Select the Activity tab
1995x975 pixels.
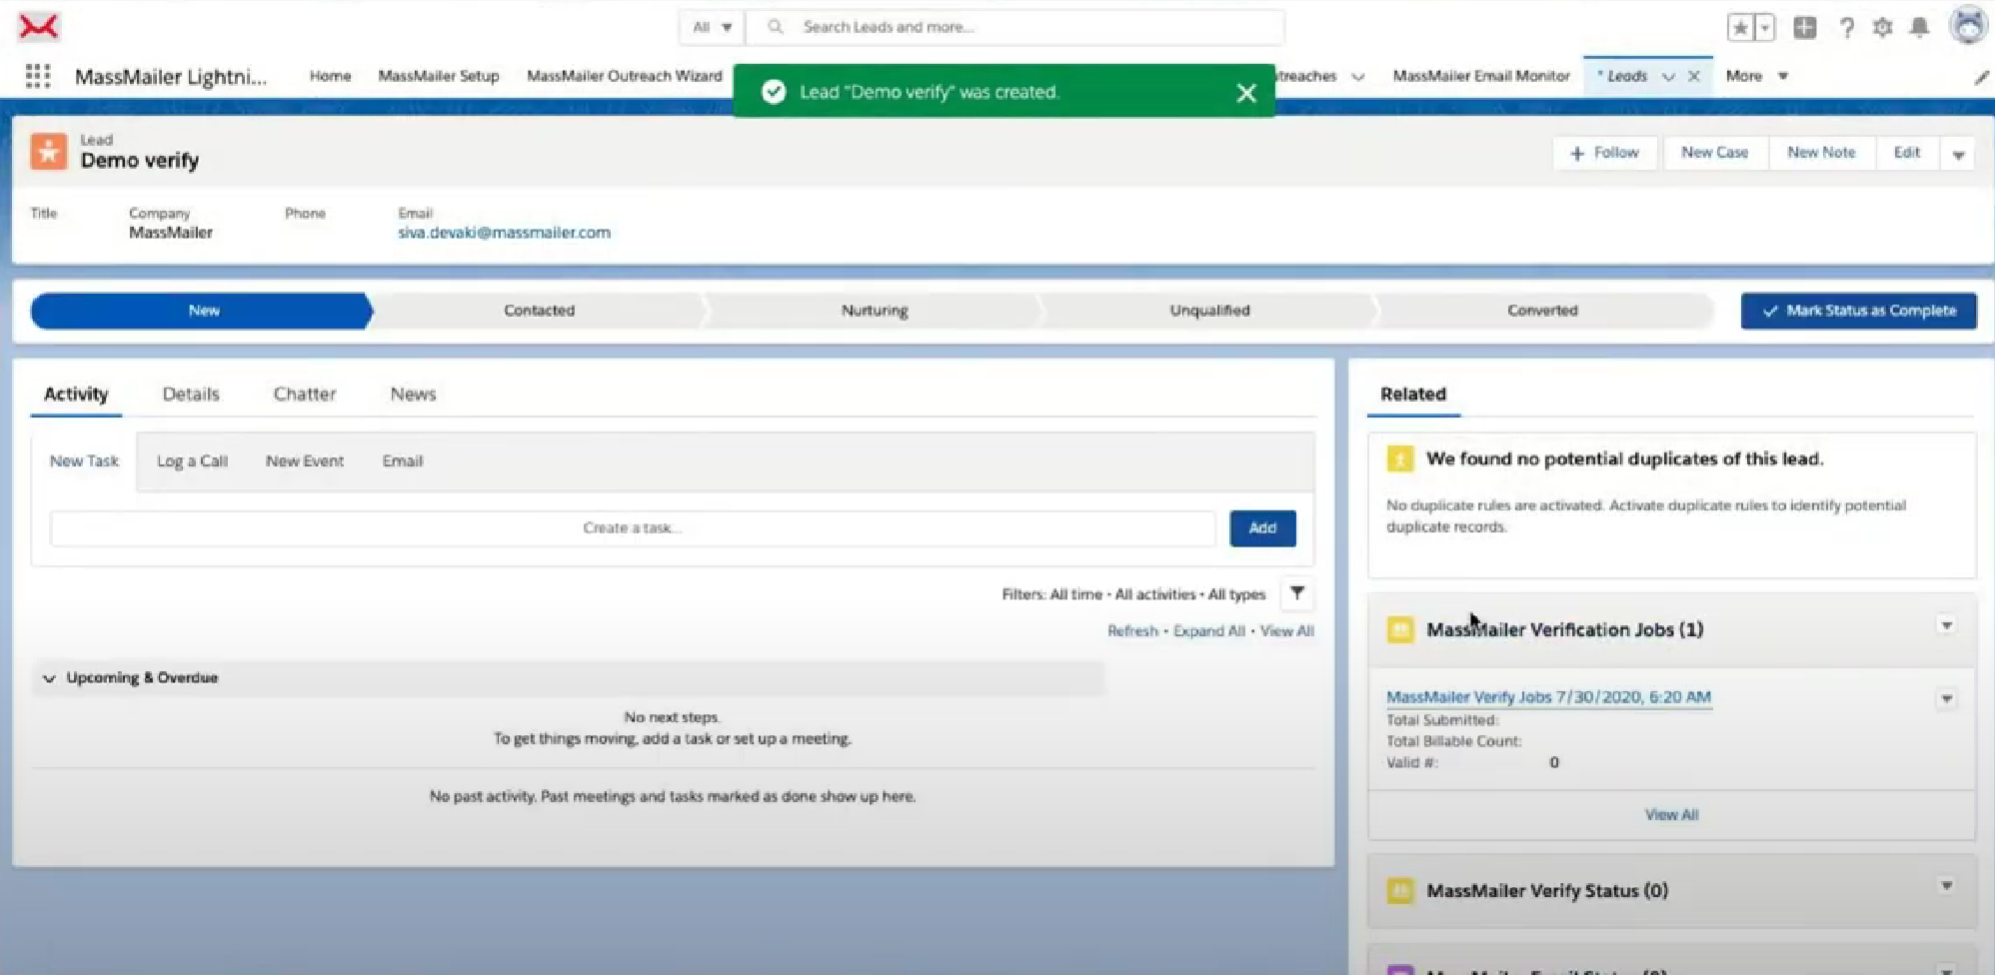tap(76, 394)
